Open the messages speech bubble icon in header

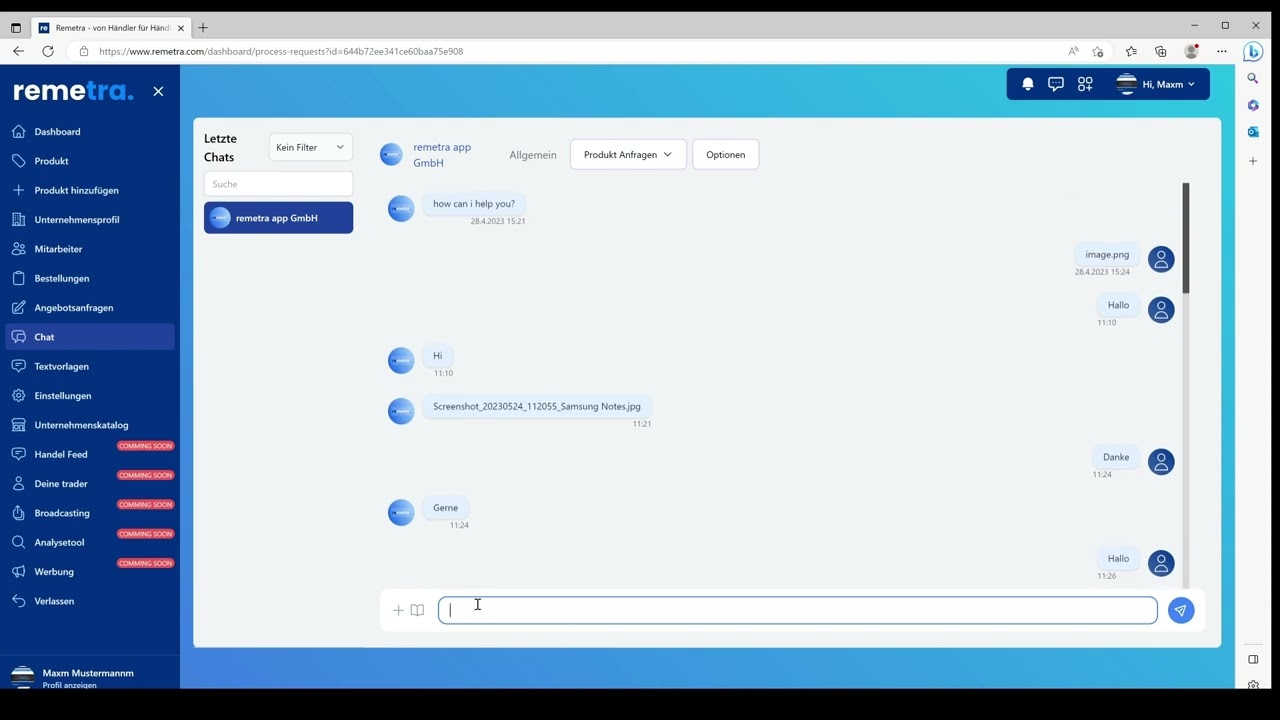tap(1056, 84)
